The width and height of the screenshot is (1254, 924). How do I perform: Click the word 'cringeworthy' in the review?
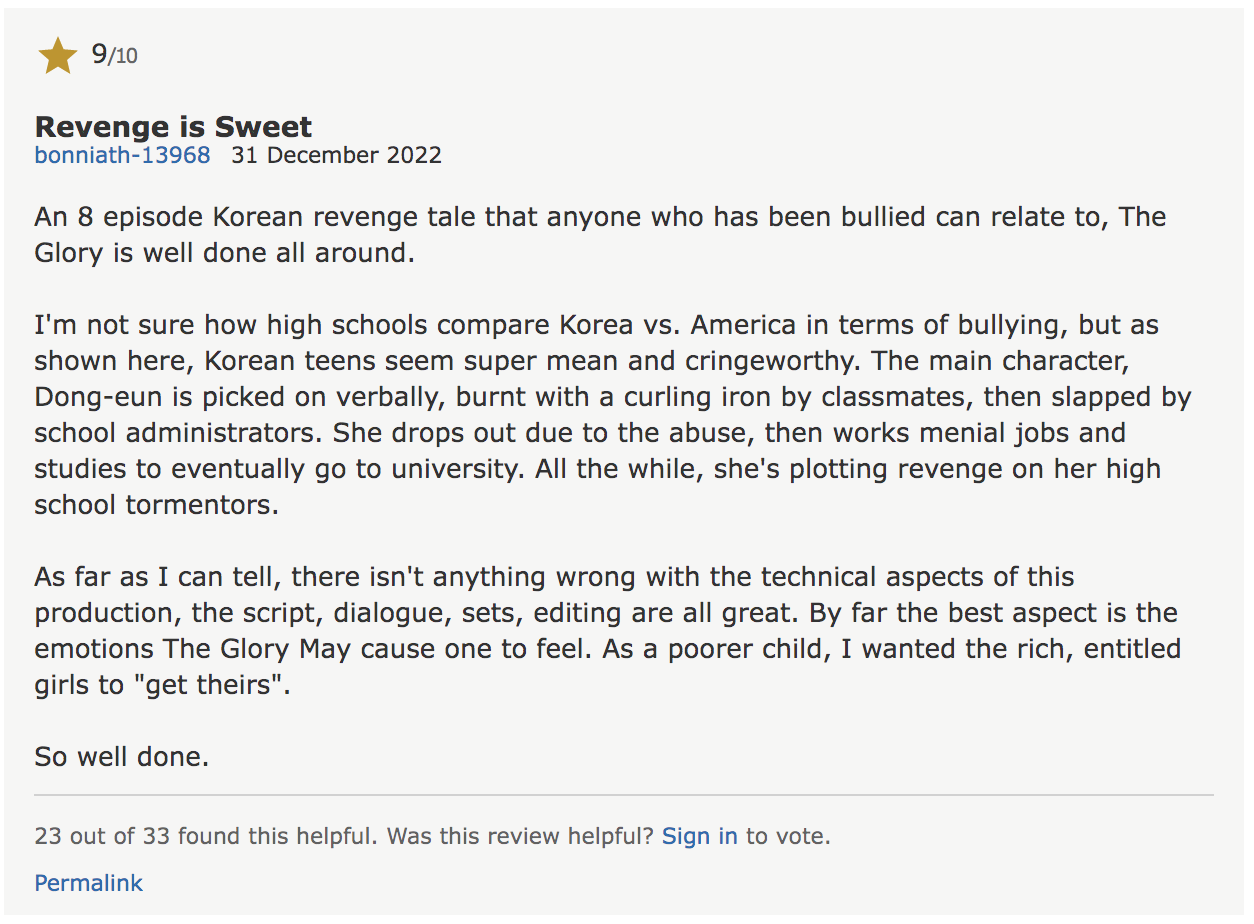[x=766, y=361]
